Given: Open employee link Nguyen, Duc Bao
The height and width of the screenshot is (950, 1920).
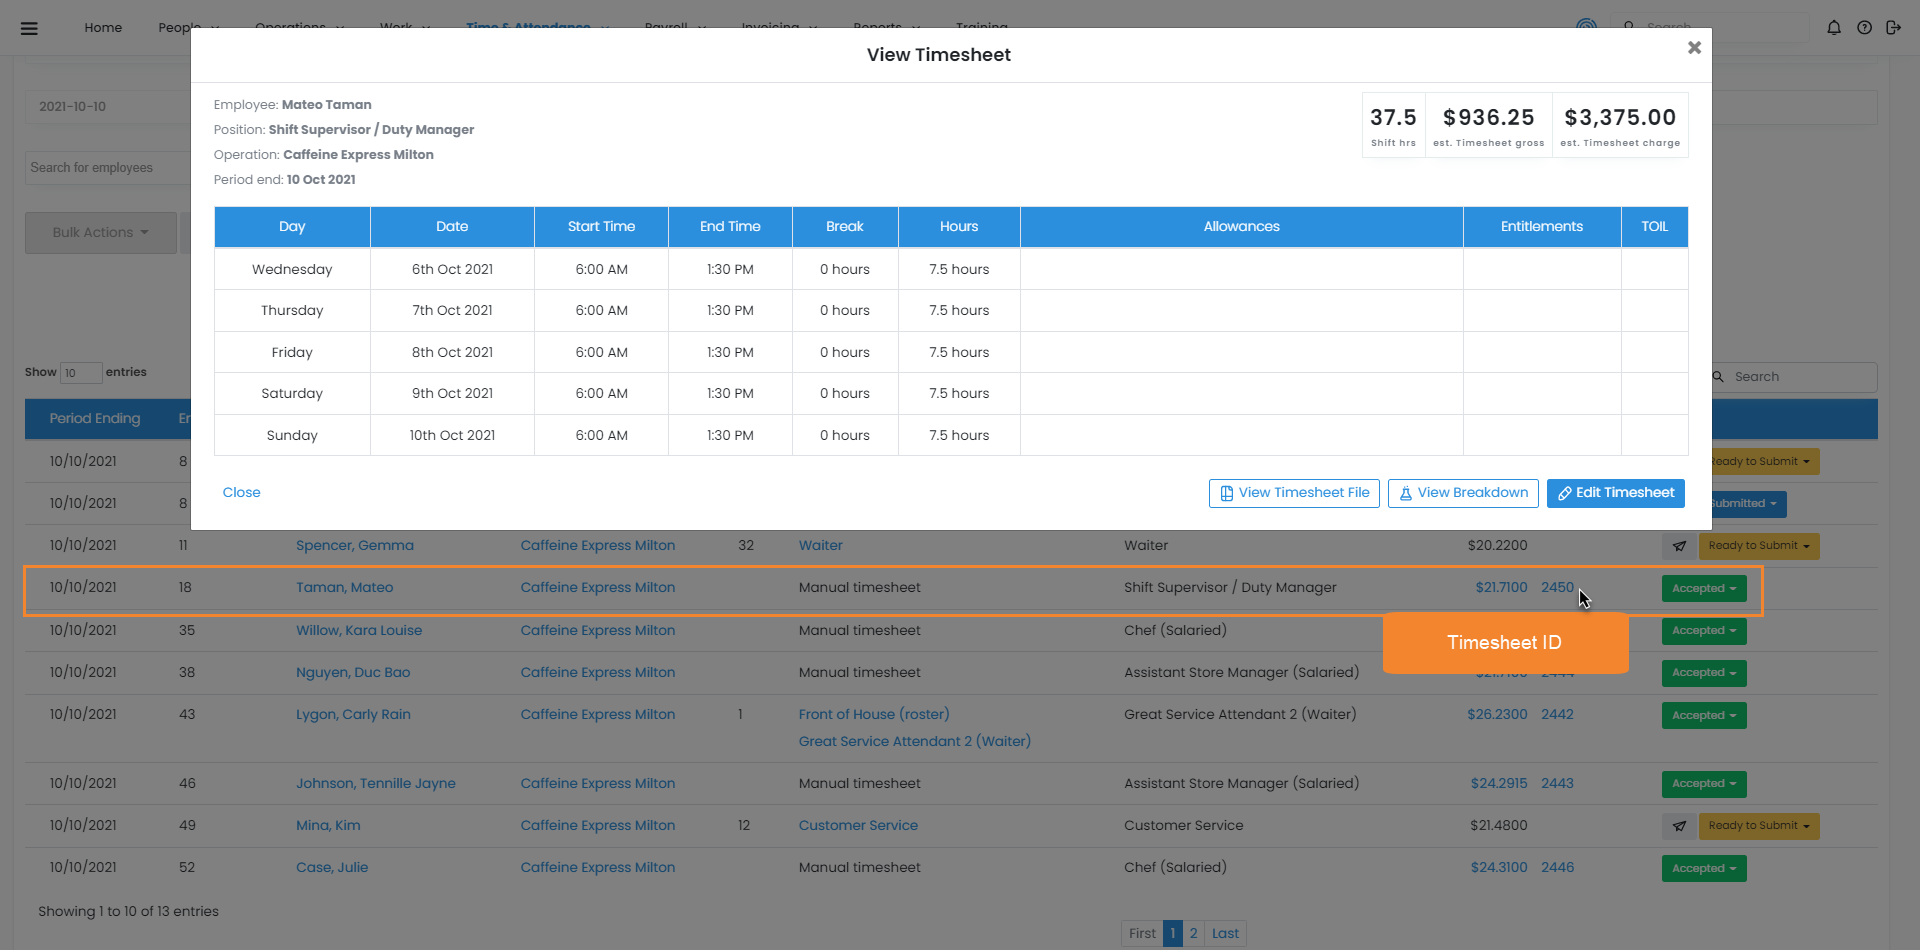Looking at the screenshot, I should (x=353, y=672).
